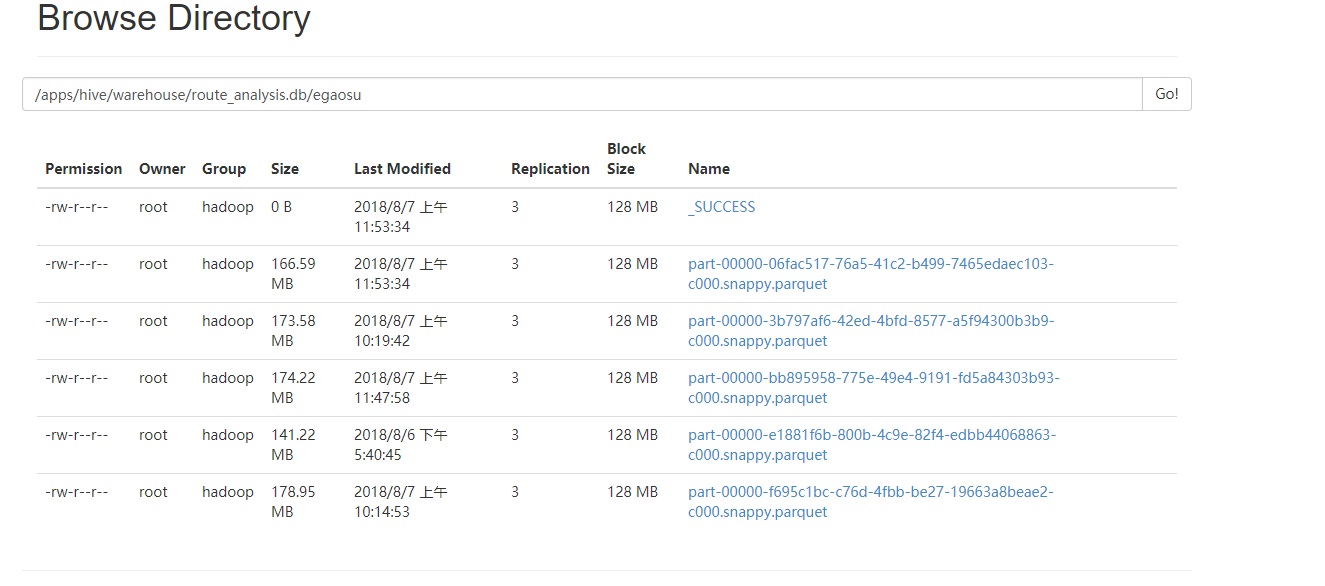Click the directory path input field
This screenshot has height=586, width=1325.
[x=581, y=95]
